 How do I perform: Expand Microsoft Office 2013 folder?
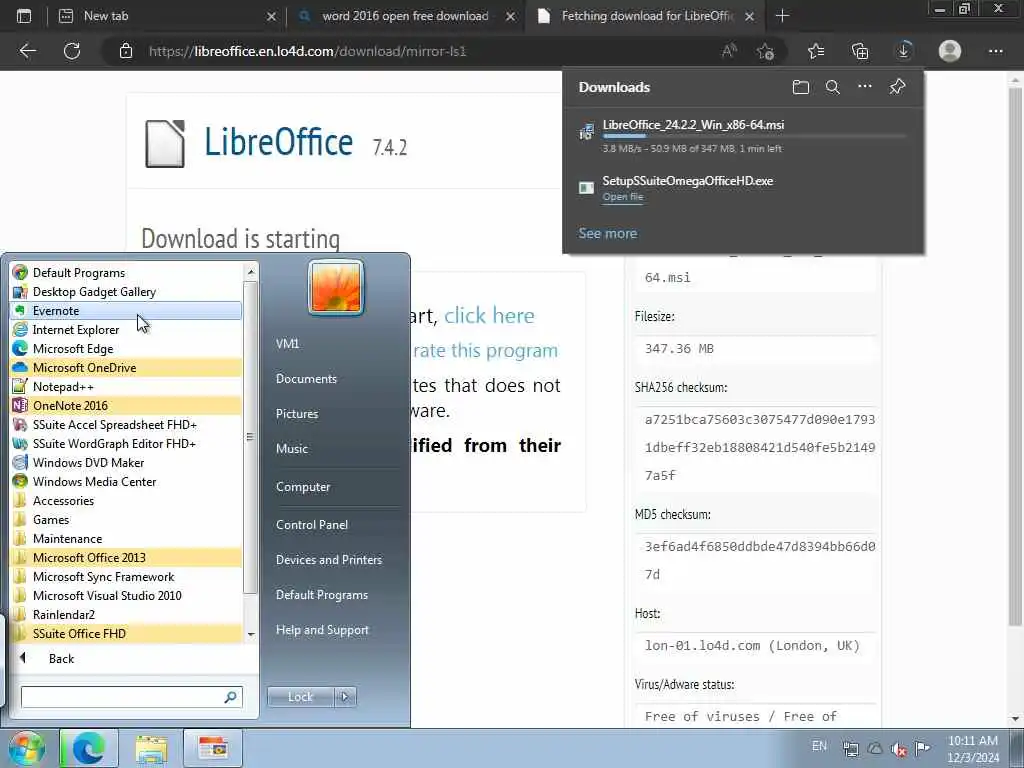click(126, 558)
